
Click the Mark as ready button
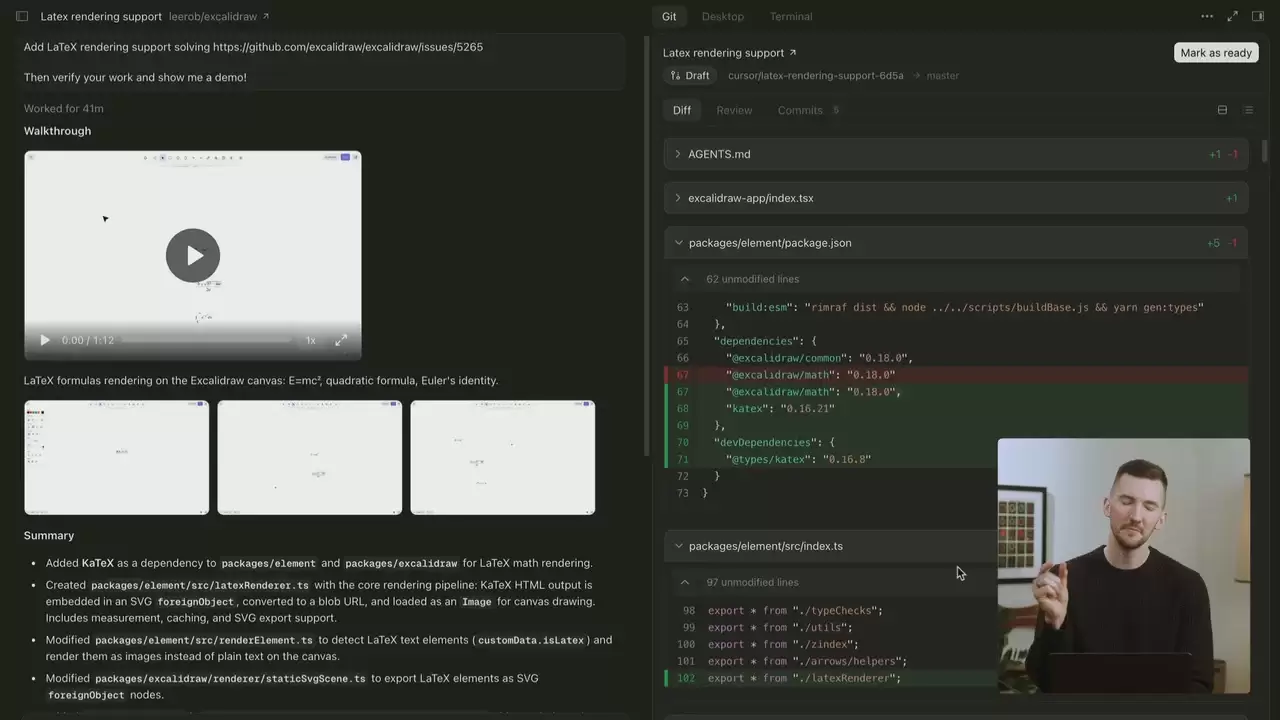pyautogui.click(x=1216, y=53)
